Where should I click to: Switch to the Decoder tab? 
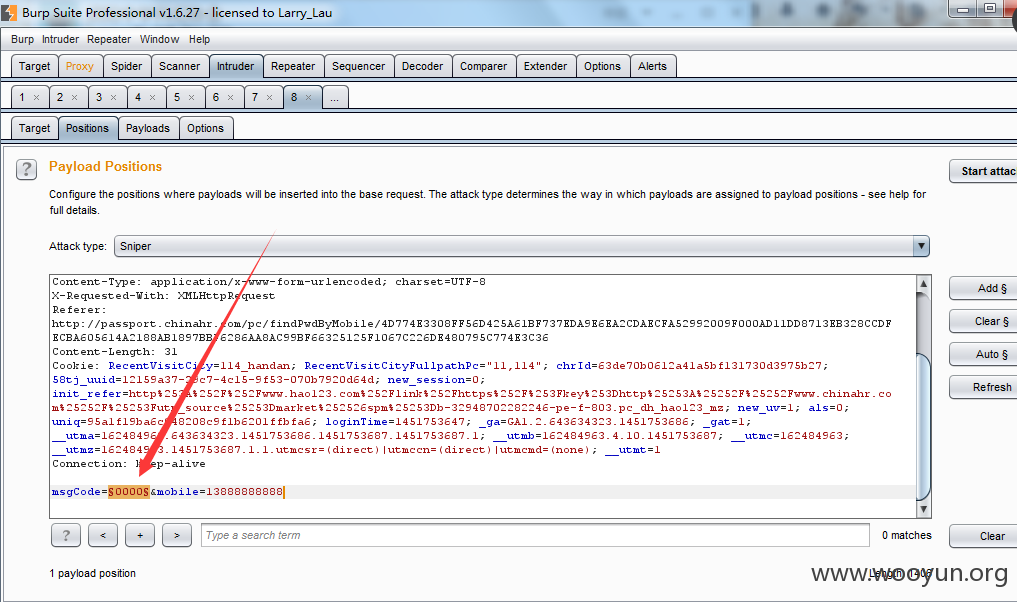coord(422,66)
